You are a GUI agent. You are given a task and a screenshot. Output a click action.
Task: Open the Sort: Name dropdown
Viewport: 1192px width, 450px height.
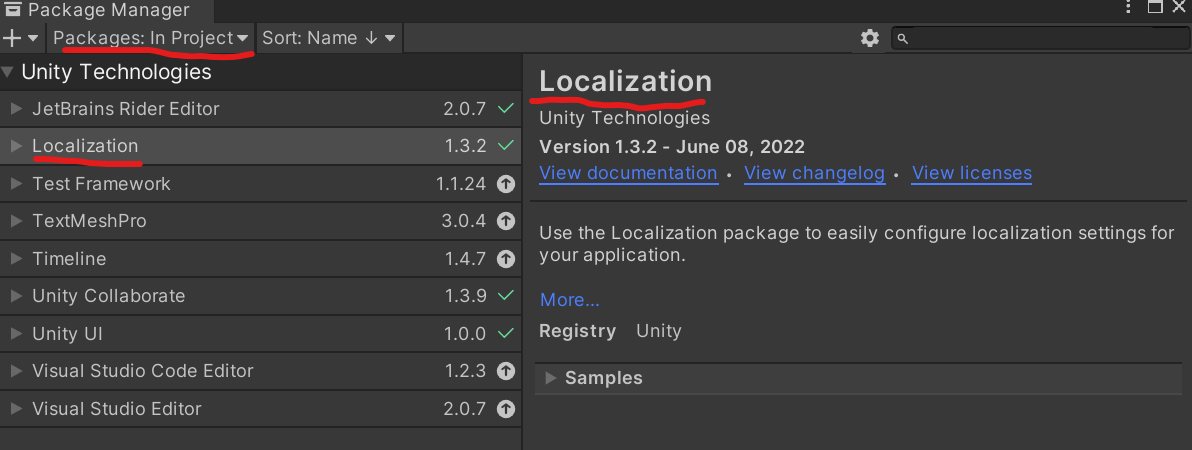(328, 38)
